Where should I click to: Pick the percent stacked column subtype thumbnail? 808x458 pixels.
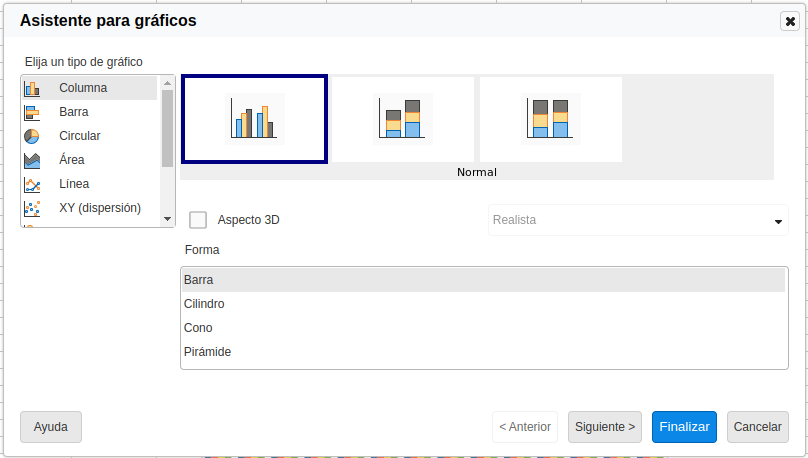[550, 119]
